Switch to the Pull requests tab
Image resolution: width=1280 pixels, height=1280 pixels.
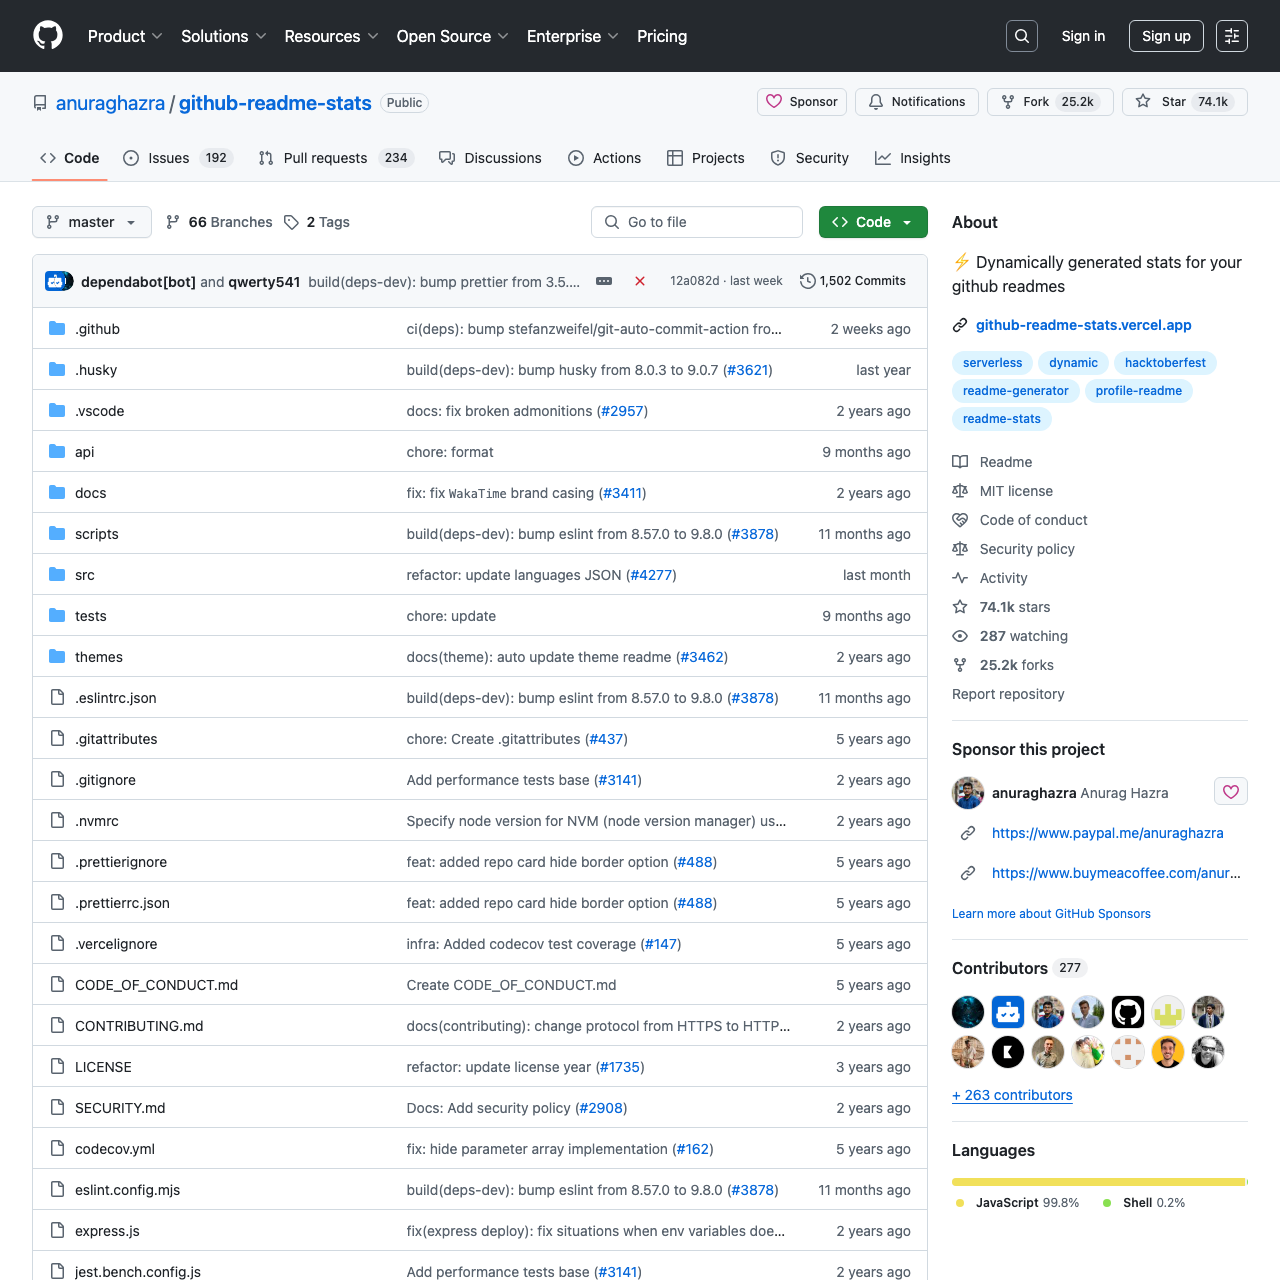pos(335,158)
